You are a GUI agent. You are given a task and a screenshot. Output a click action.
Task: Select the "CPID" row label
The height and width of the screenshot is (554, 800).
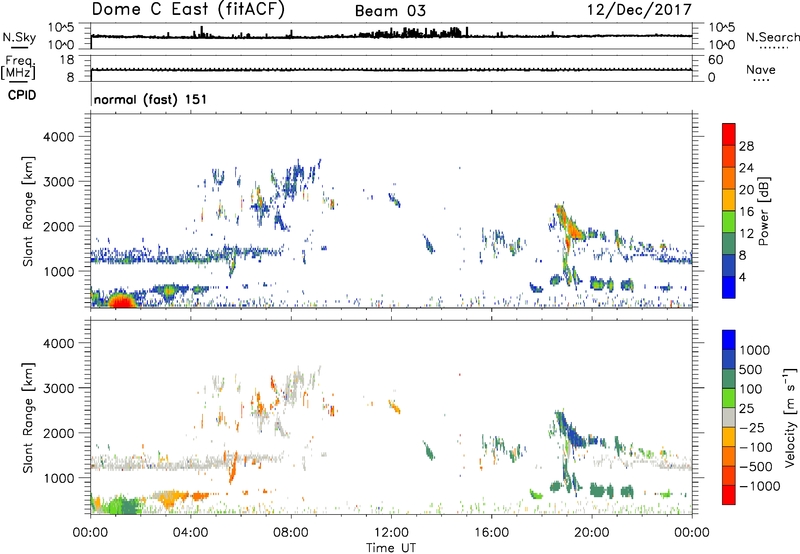pyautogui.click(x=22, y=95)
